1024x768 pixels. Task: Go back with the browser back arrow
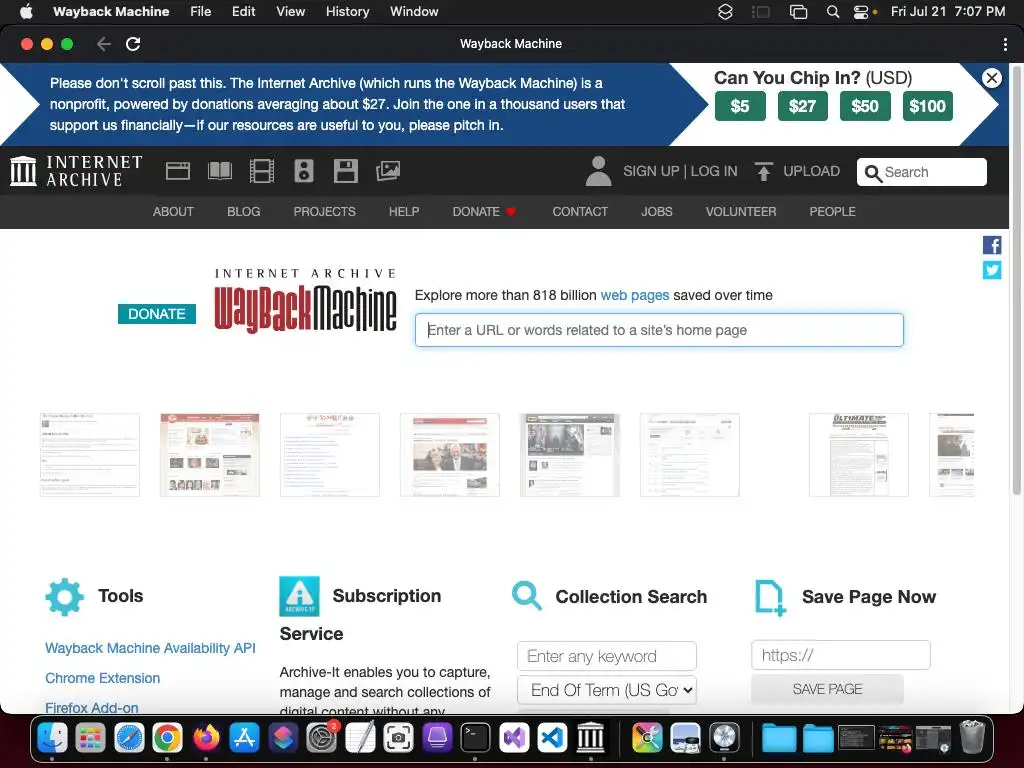(x=104, y=44)
